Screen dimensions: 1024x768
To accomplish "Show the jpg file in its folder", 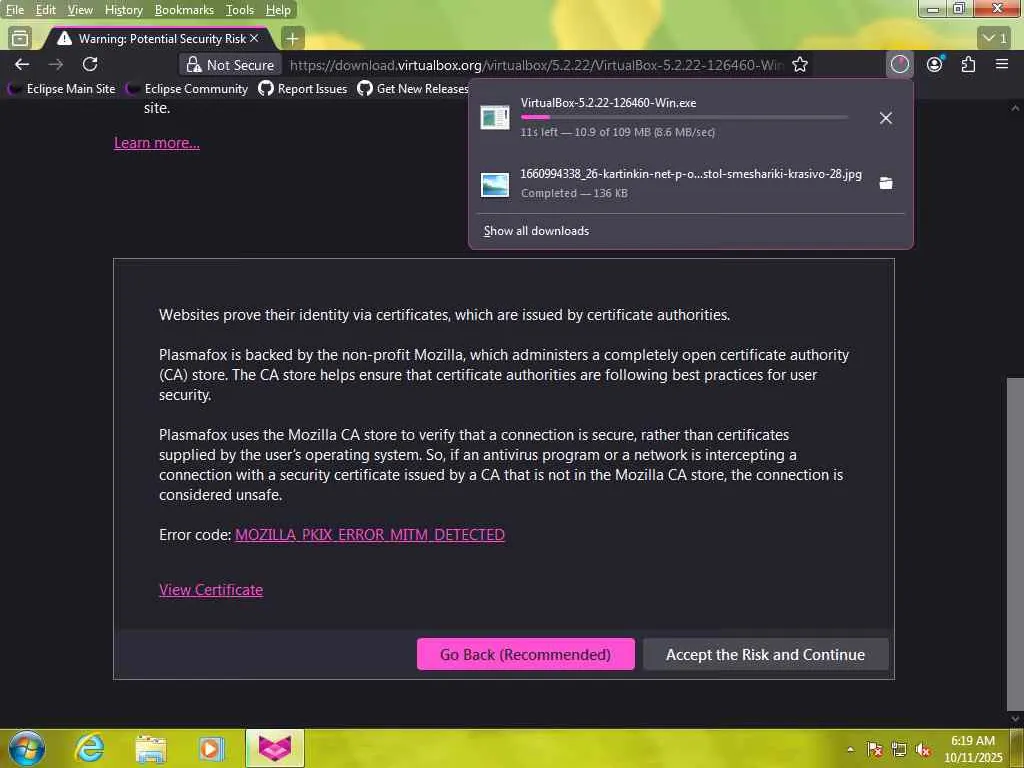I will click(x=886, y=183).
